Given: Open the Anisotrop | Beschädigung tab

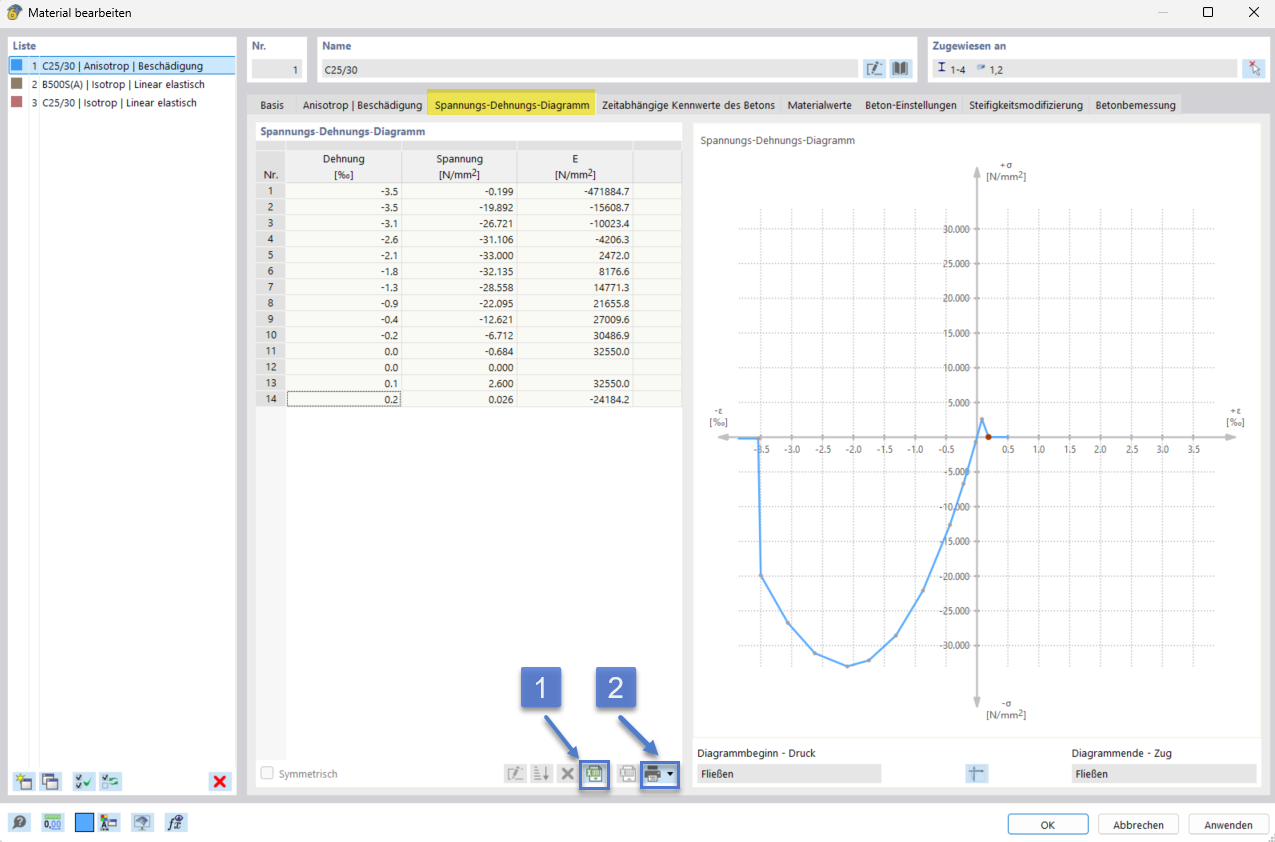Looking at the screenshot, I should tap(362, 105).
